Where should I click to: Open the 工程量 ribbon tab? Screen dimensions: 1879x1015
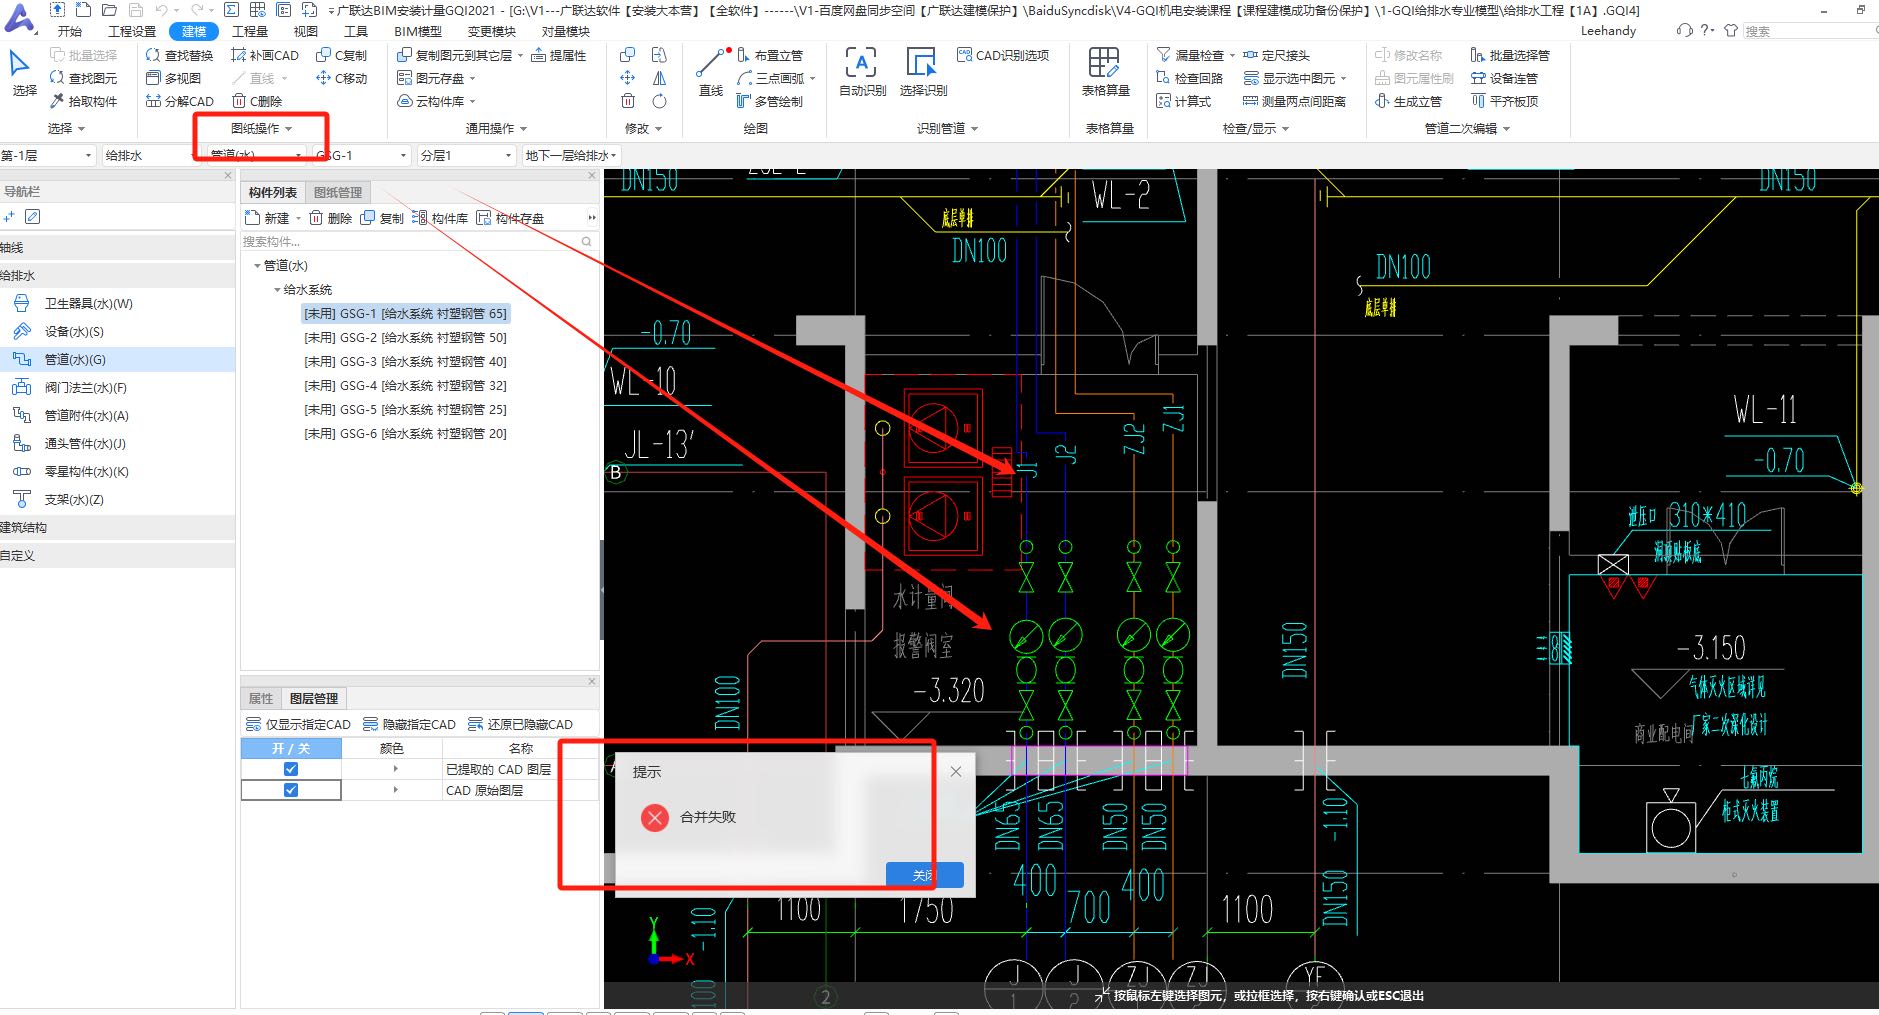[250, 31]
